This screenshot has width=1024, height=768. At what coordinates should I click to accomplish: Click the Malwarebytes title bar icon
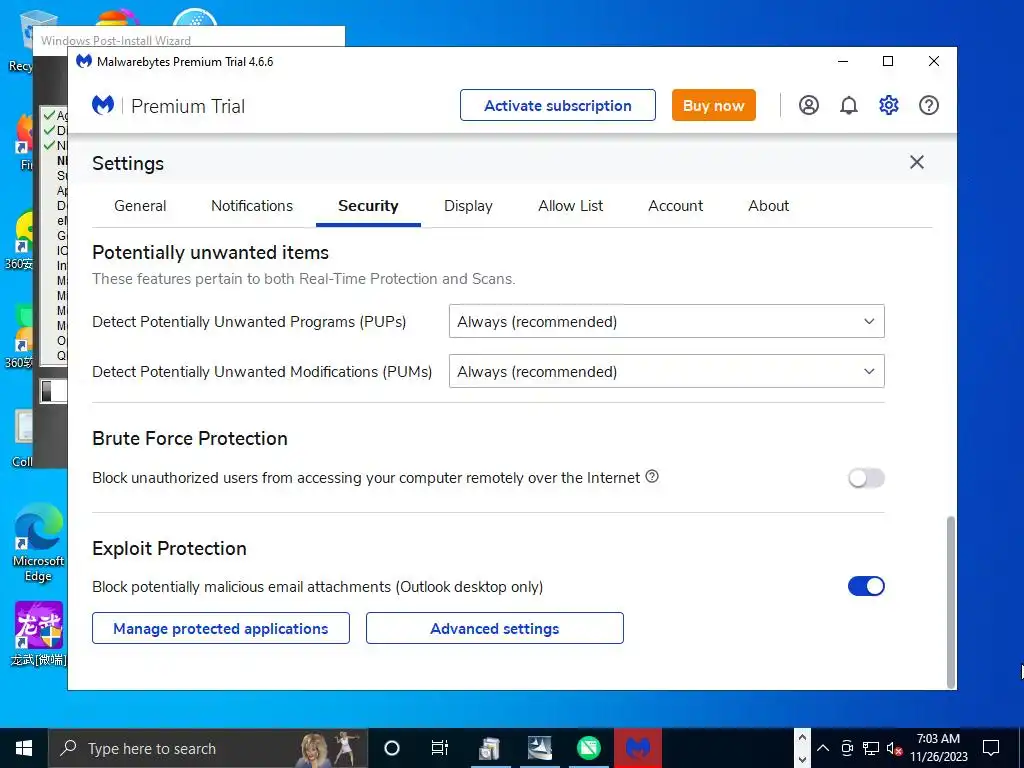(x=84, y=61)
